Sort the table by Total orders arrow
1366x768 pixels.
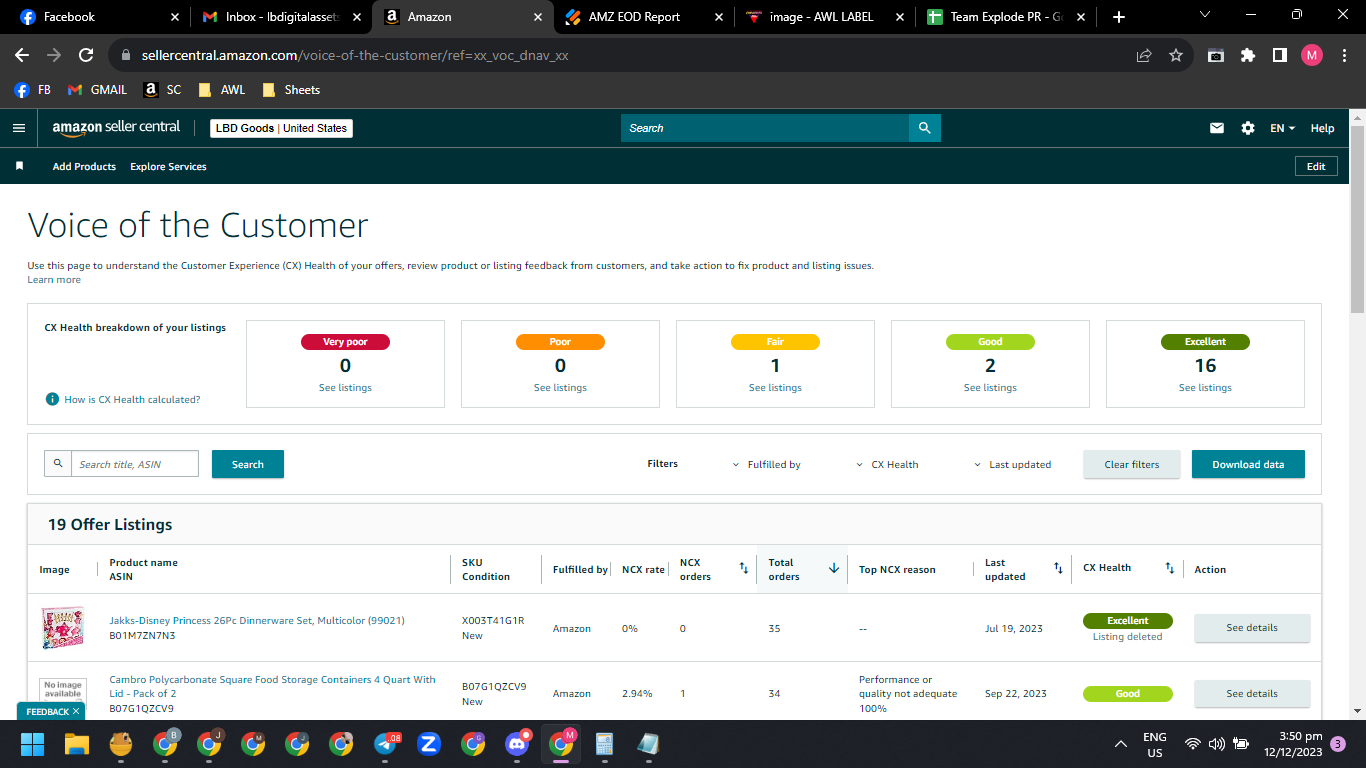(x=834, y=568)
